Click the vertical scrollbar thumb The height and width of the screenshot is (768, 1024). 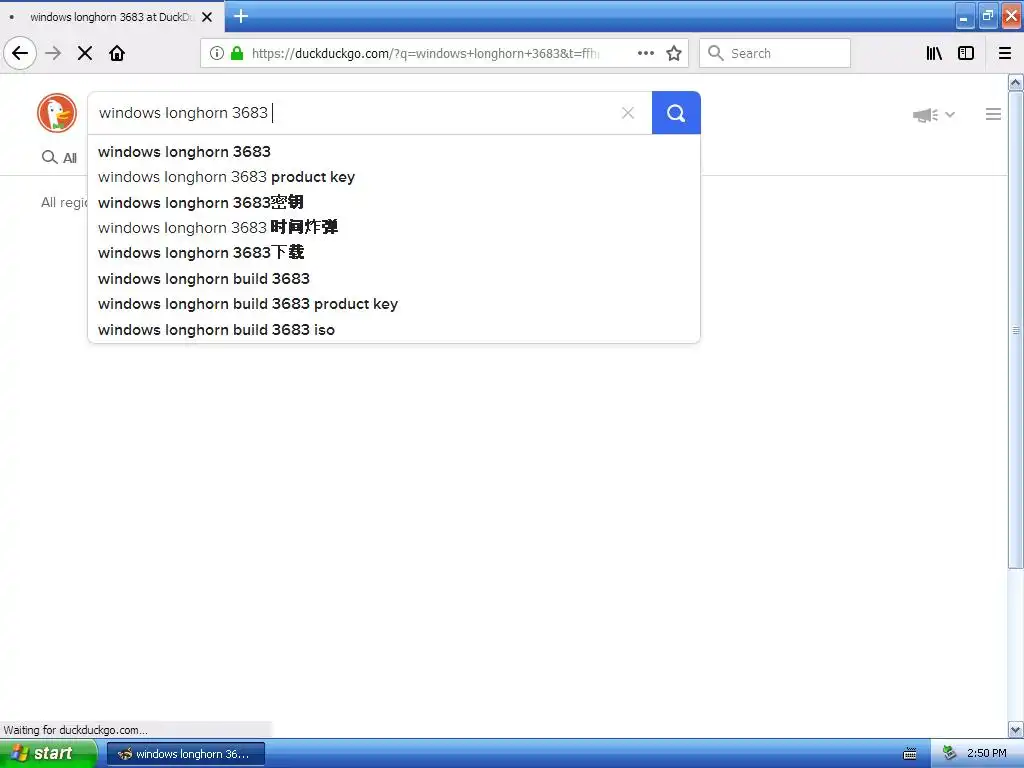click(1015, 330)
